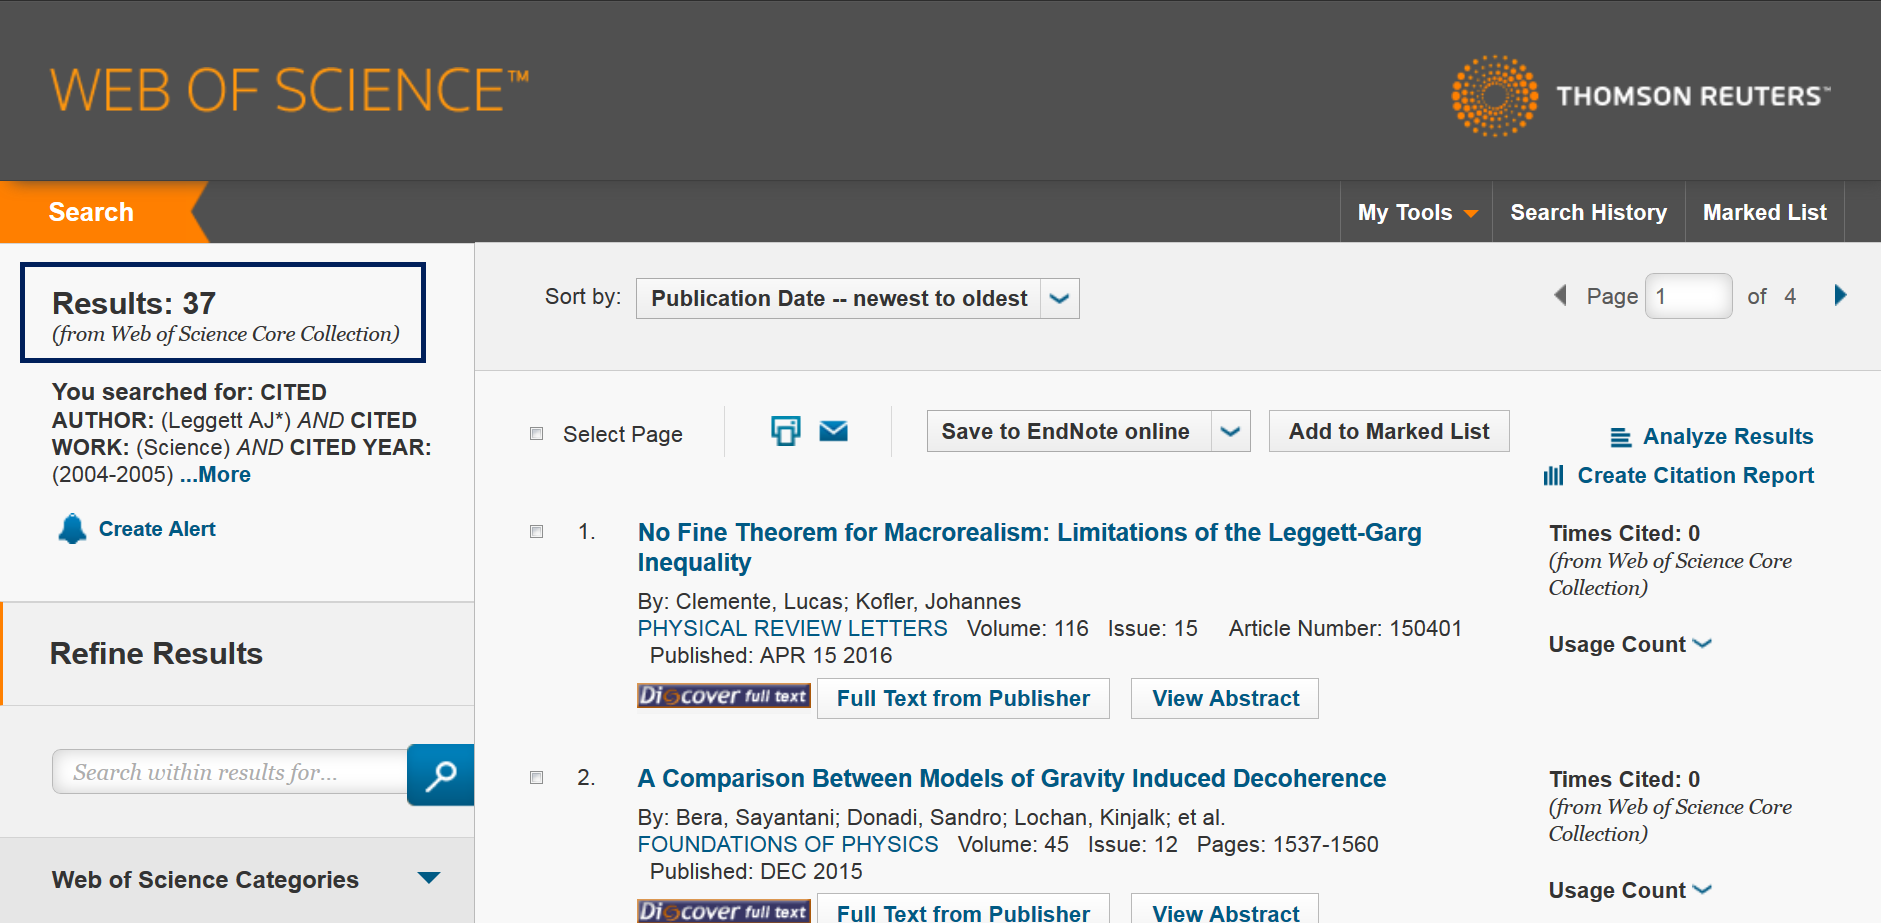Image resolution: width=1881 pixels, height=923 pixels.
Task: Click Save to EndNote online button
Action: point(1069,431)
